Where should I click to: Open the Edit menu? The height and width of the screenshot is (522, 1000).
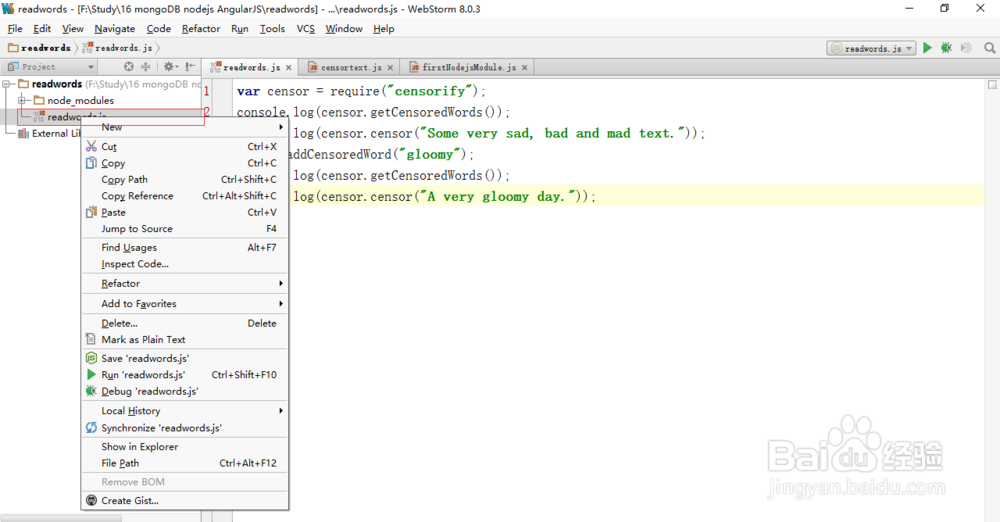pyautogui.click(x=42, y=29)
